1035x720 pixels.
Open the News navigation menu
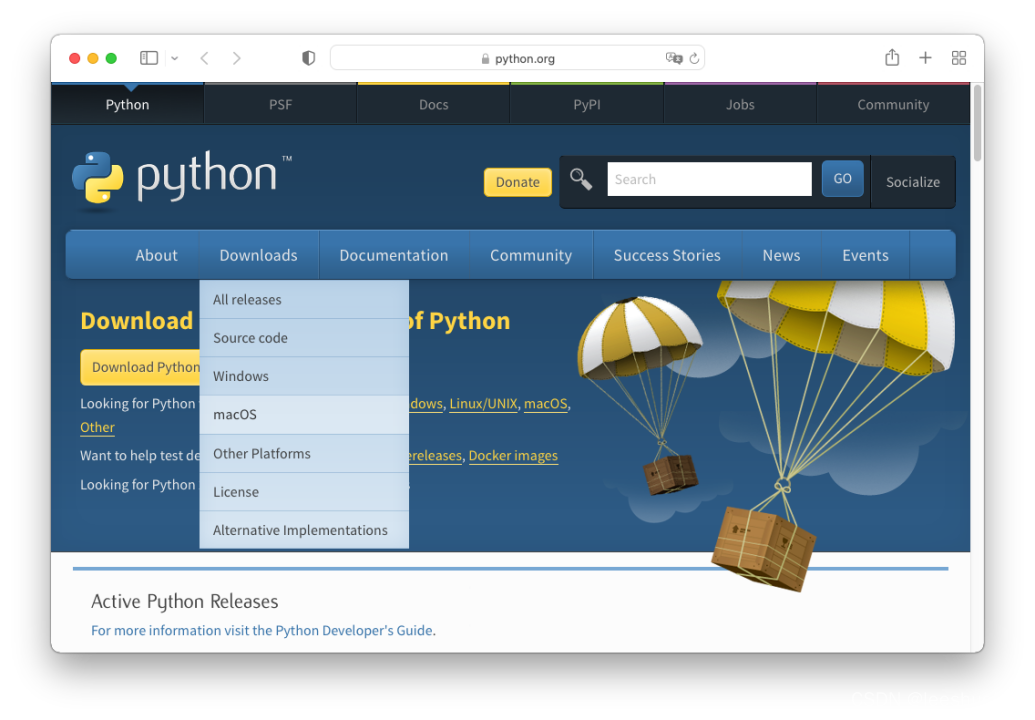point(782,255)
